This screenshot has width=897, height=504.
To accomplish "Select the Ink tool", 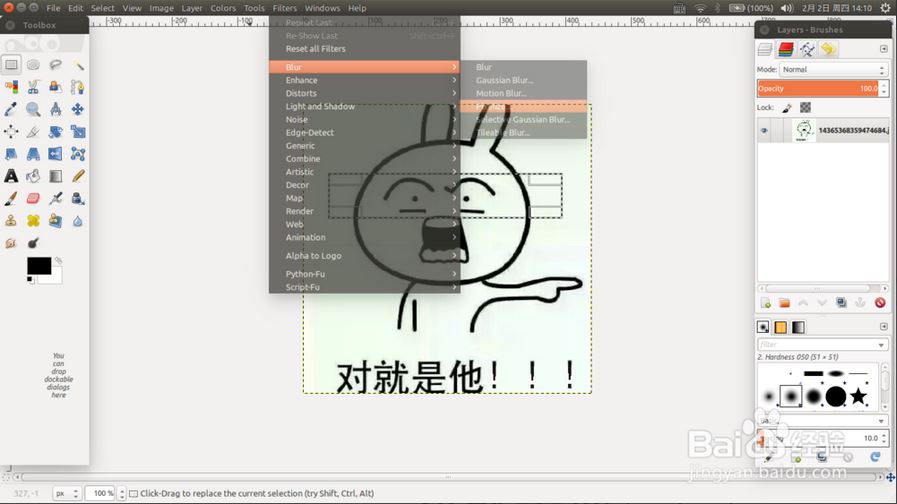I will (78, 199).
